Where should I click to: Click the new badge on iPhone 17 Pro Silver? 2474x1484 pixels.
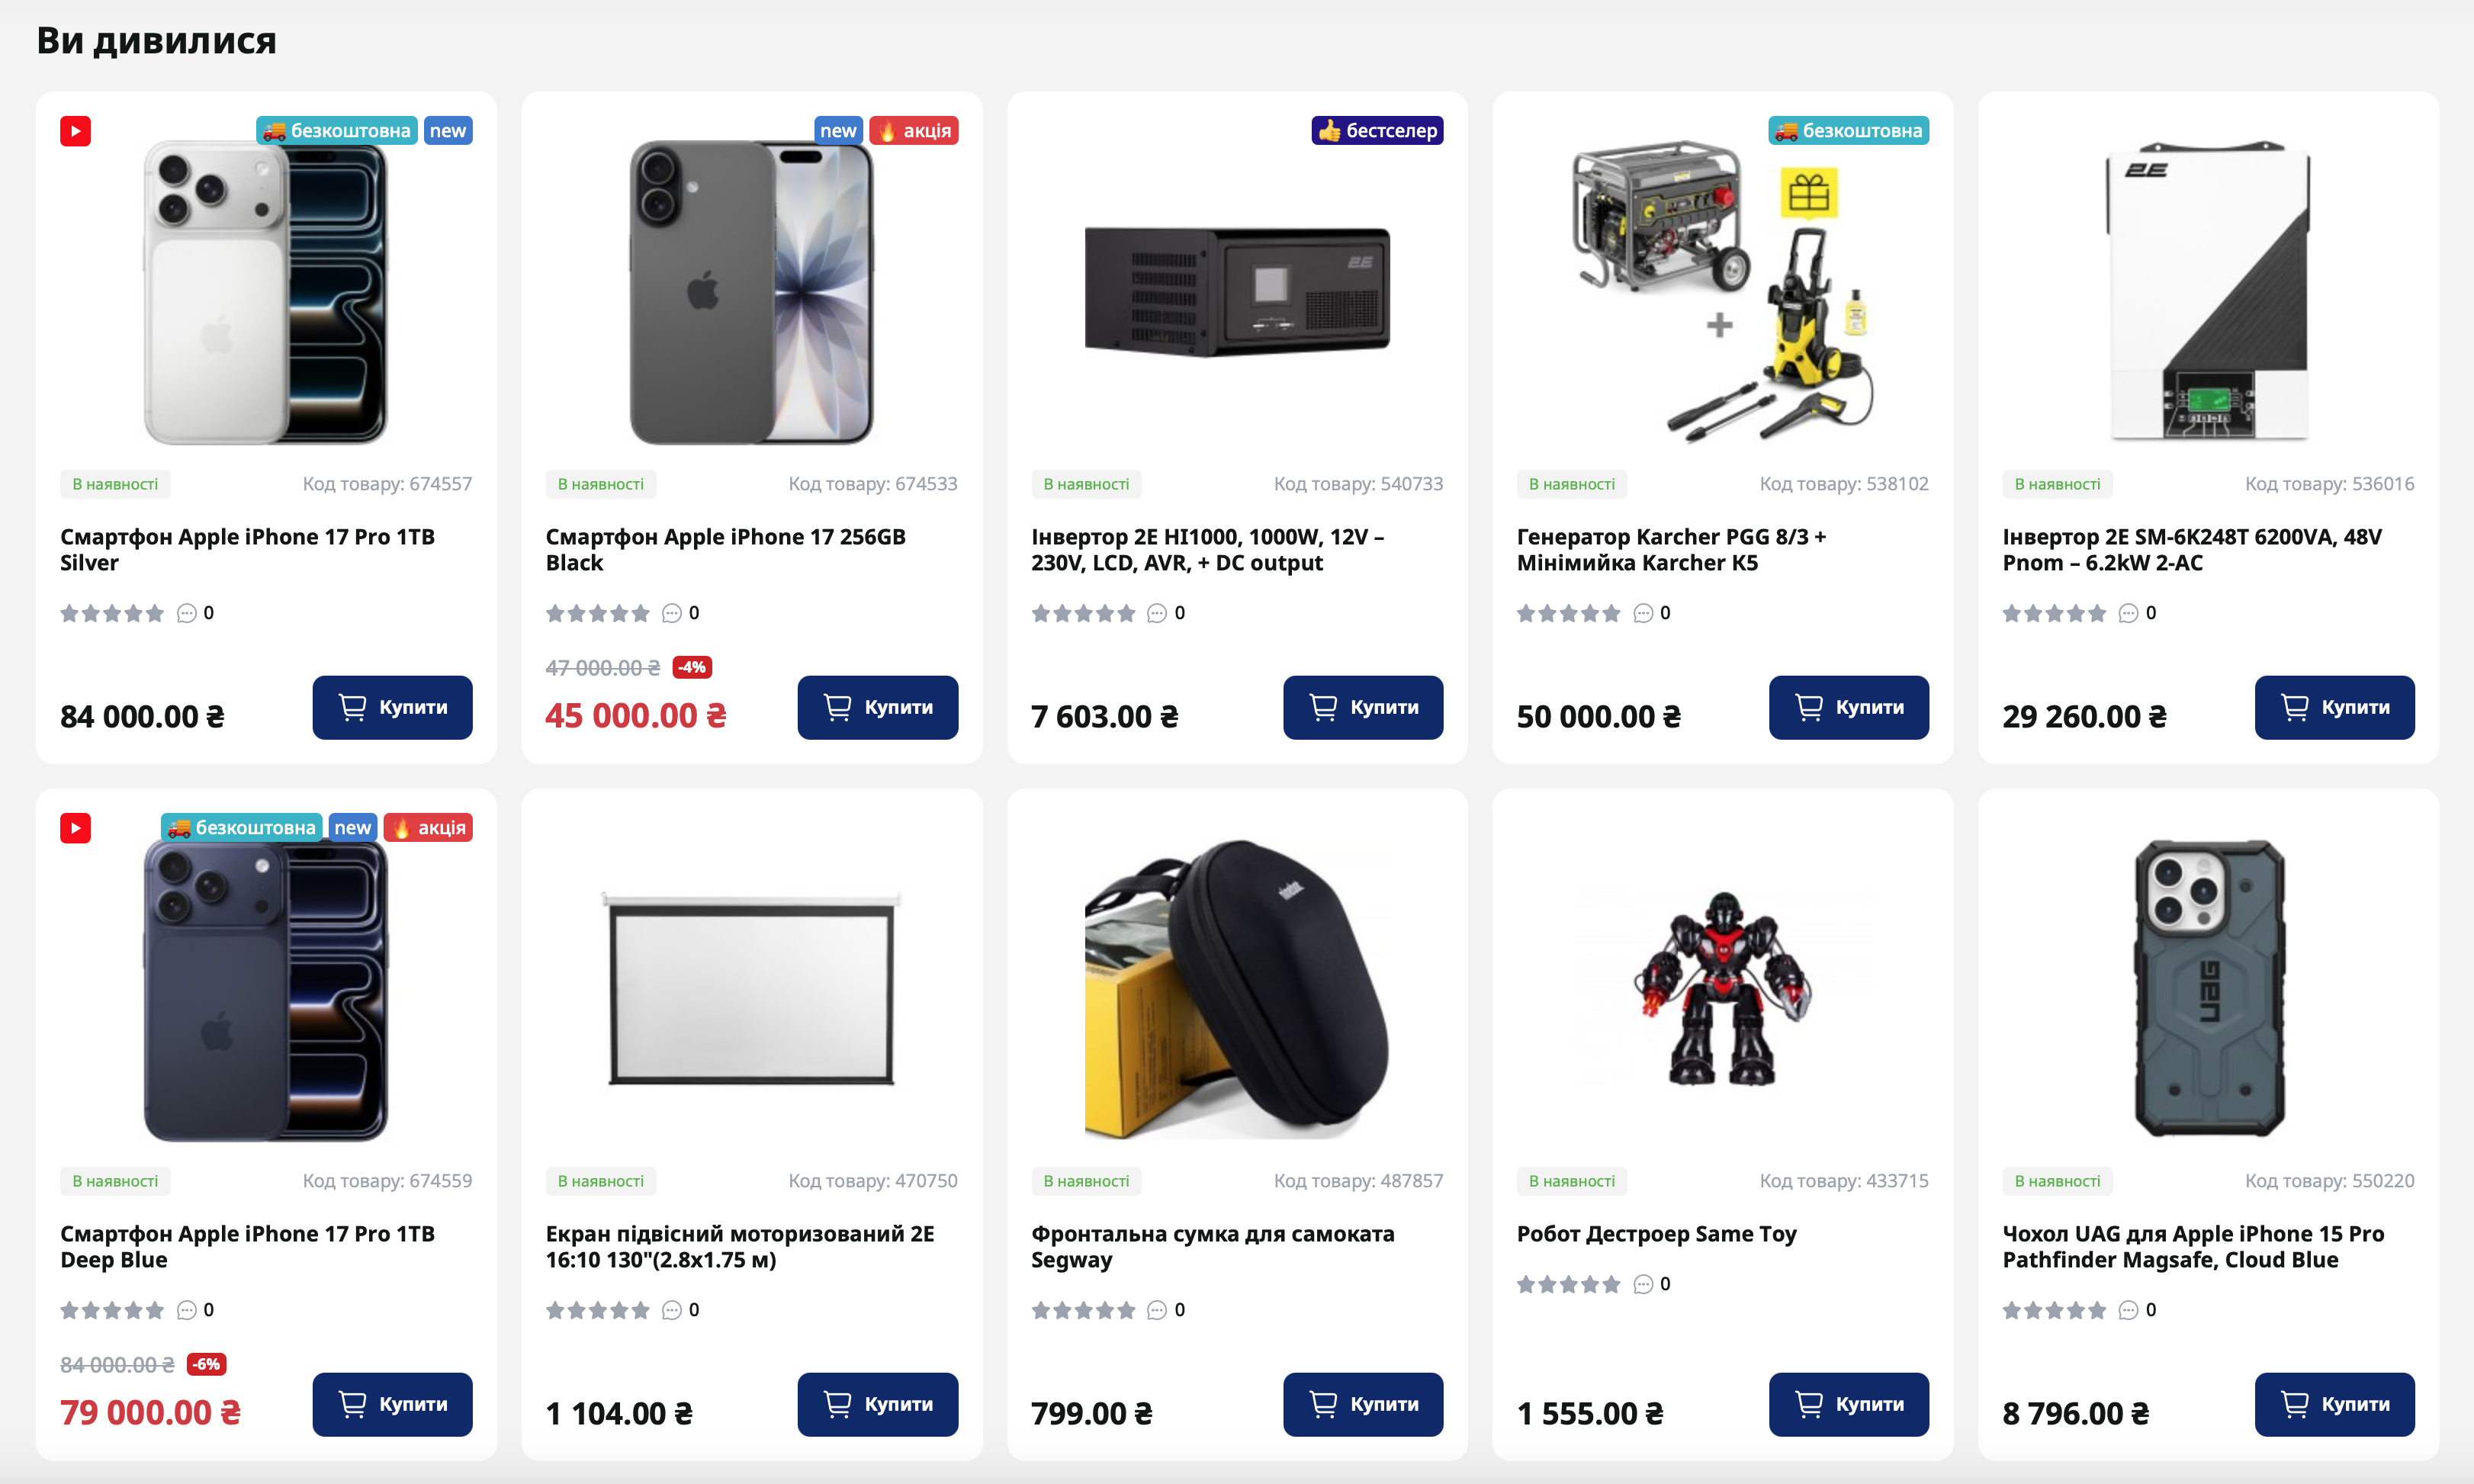point(448,131)
